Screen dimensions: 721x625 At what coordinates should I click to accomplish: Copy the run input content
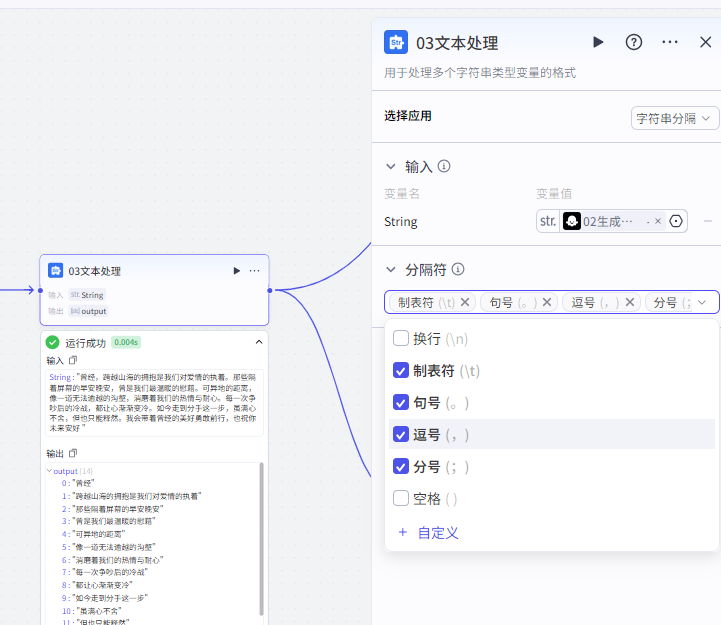(x=73, y=361)
